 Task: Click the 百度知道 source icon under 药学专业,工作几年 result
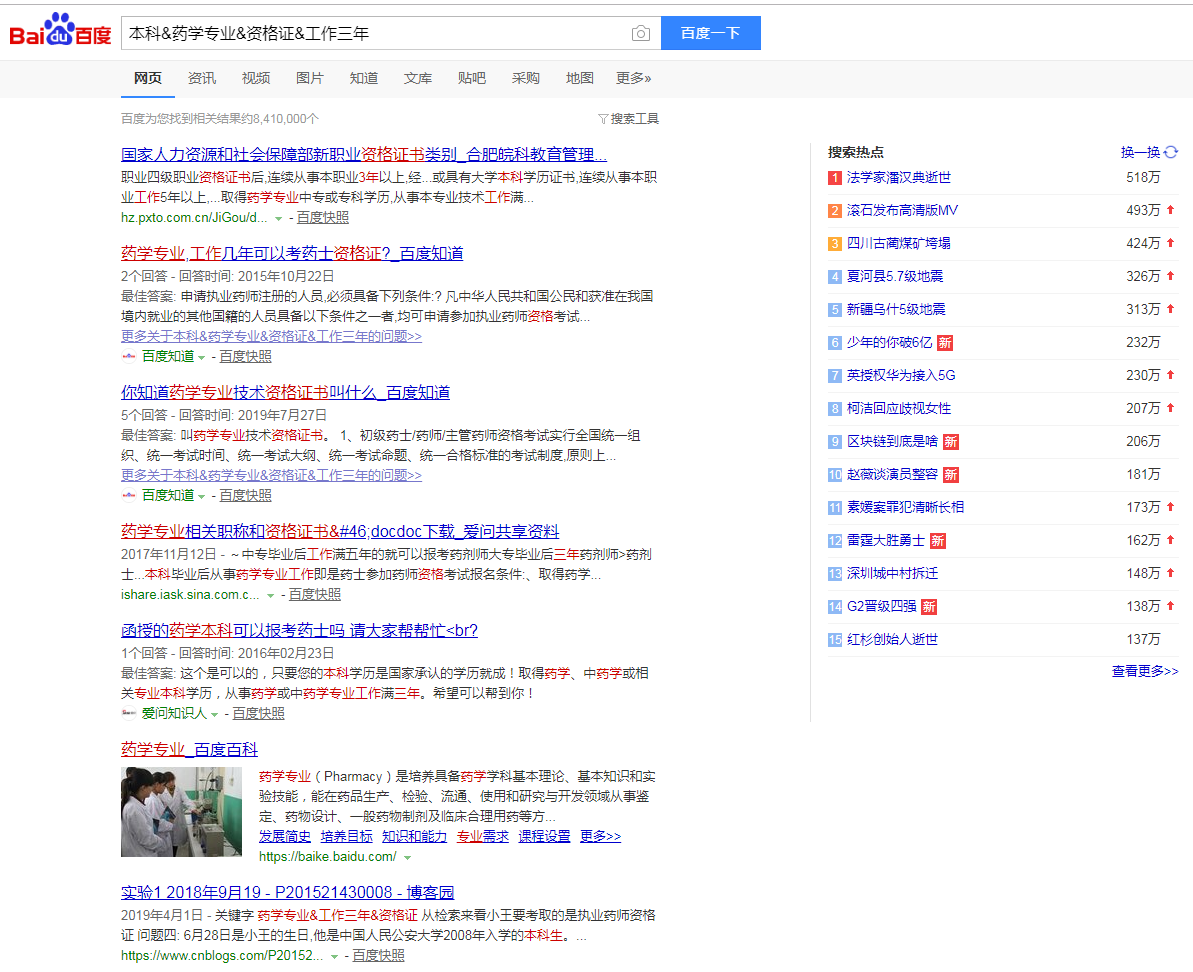[x=129, y=356]
